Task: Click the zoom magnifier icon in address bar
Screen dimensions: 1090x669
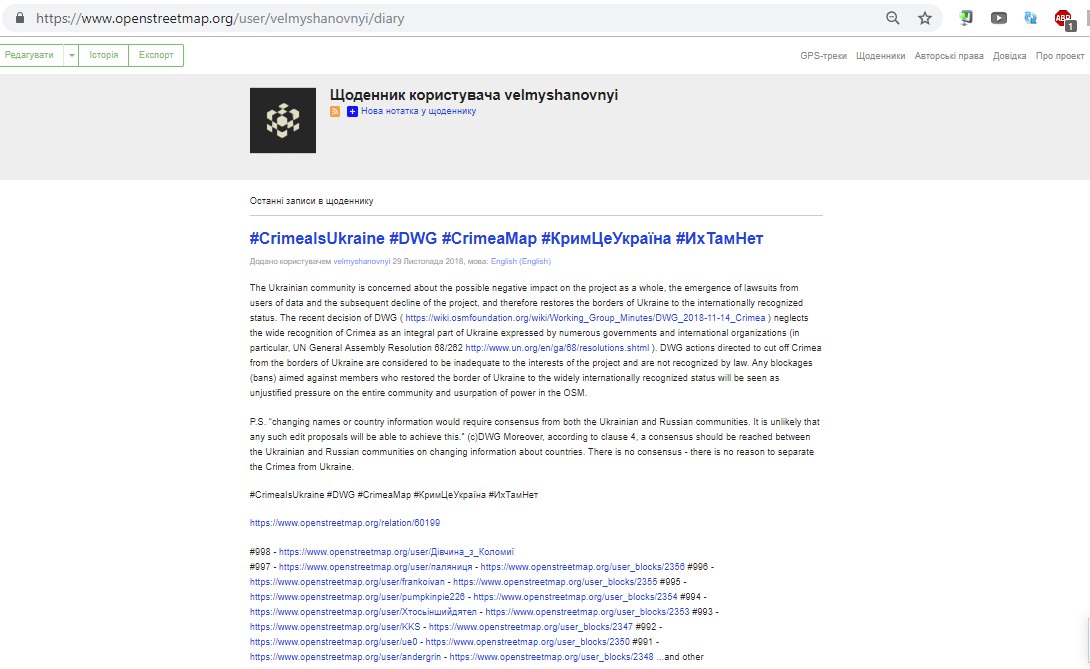Action: [x=893, y=18]
